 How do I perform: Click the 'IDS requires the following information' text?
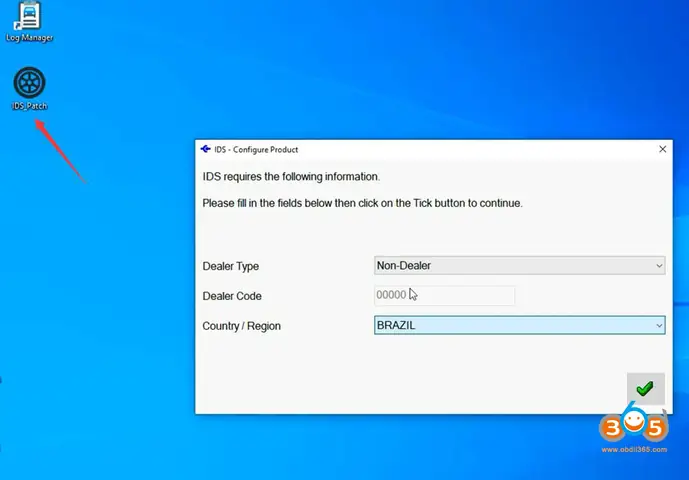pos(291,177)
